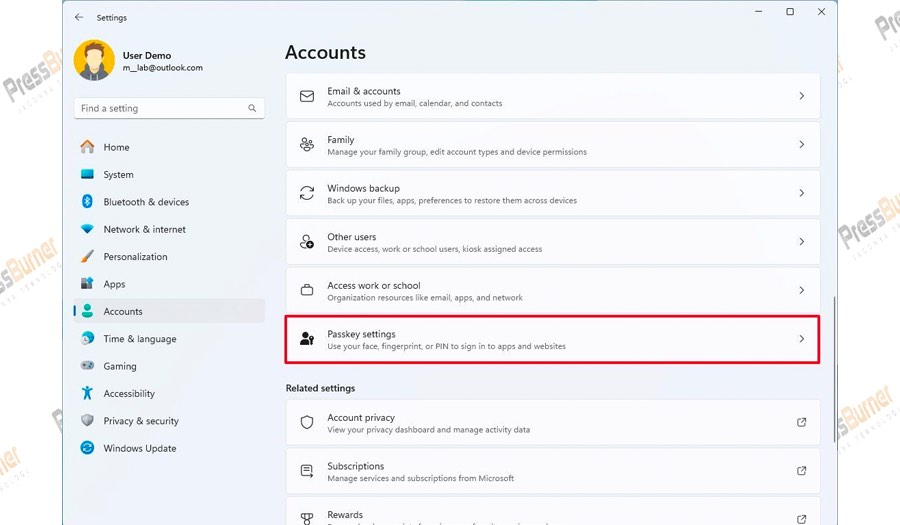Open Subscriptions external link
Screen dimensions: 900x525
coord(801,471)
